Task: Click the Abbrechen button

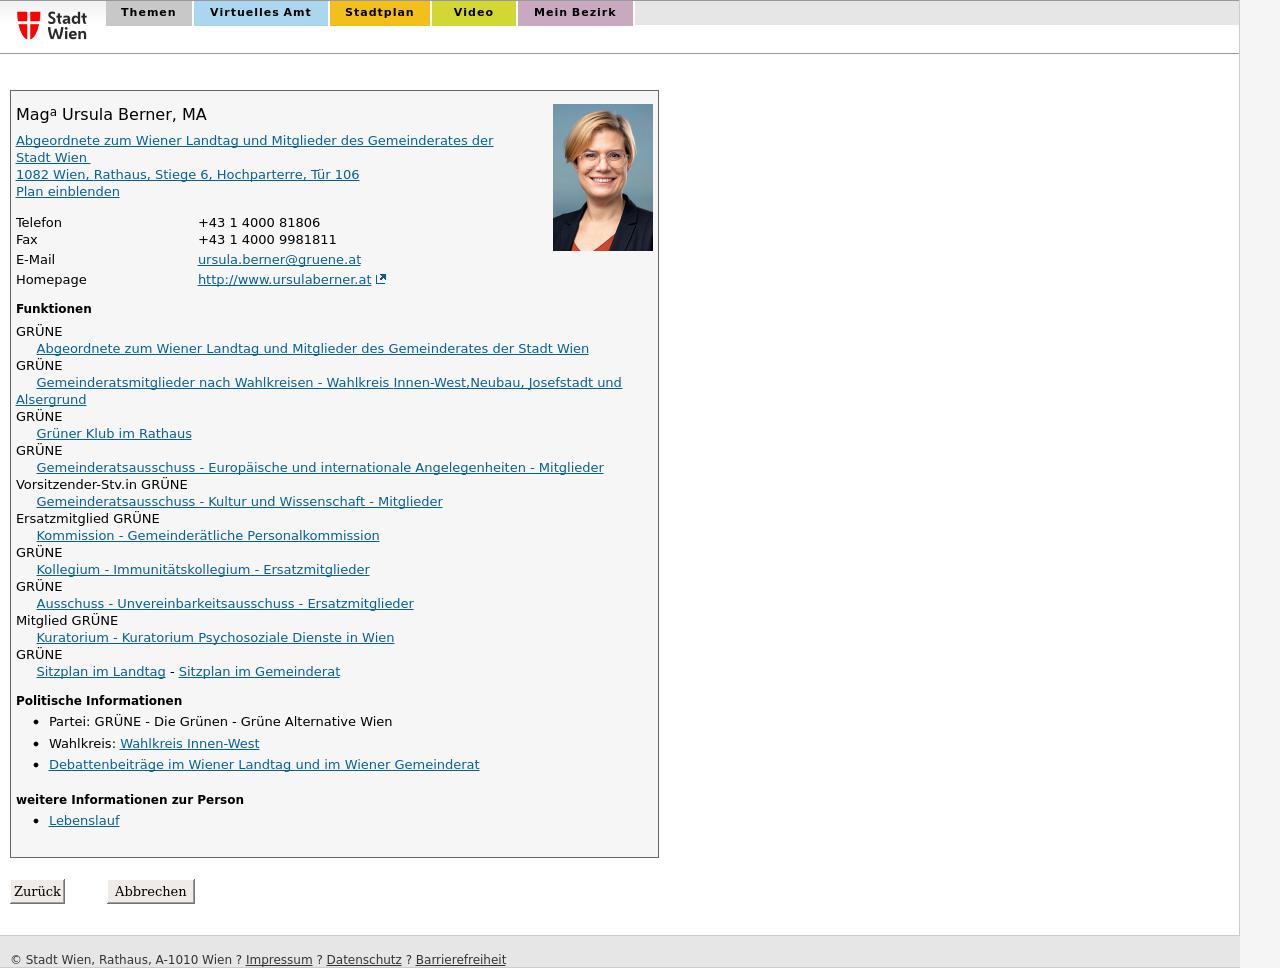Action: pyautogui.click(x=150, y=891)
